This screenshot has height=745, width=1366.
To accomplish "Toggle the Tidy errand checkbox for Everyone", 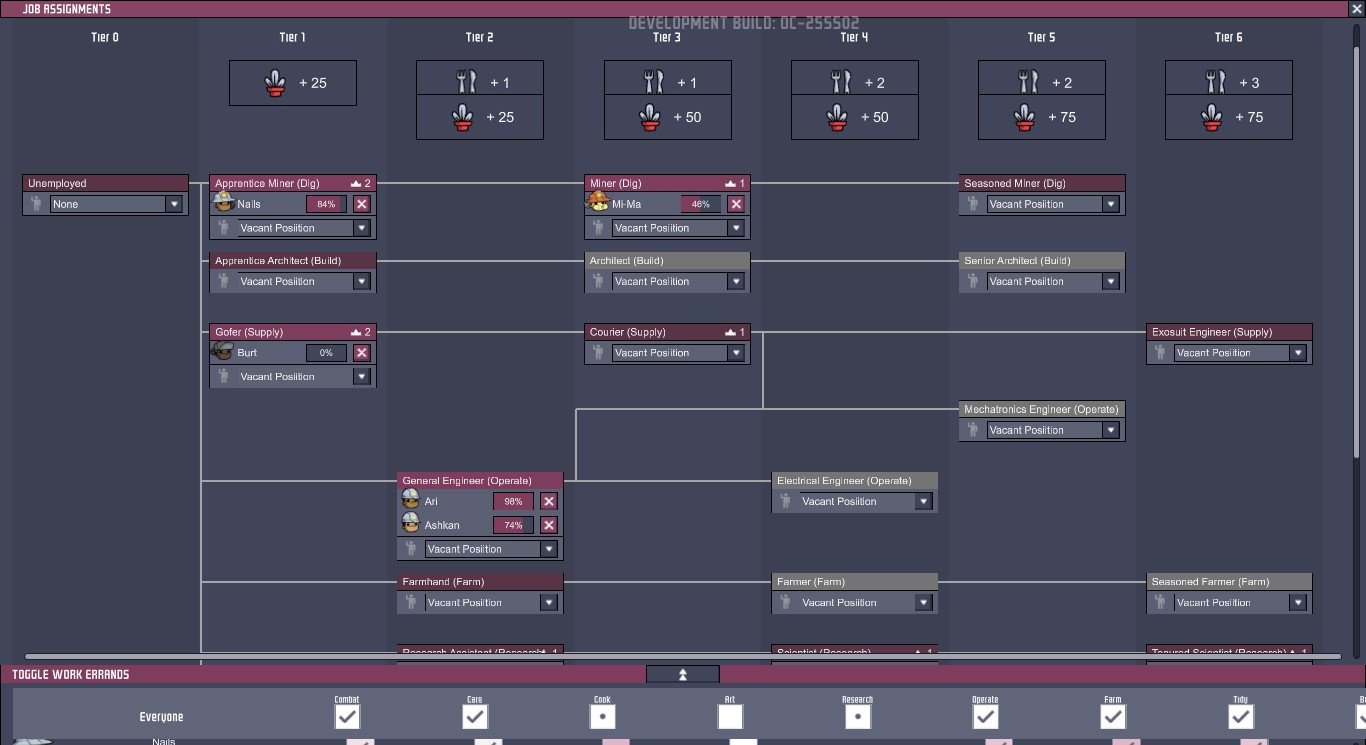I will [1241, 717].
